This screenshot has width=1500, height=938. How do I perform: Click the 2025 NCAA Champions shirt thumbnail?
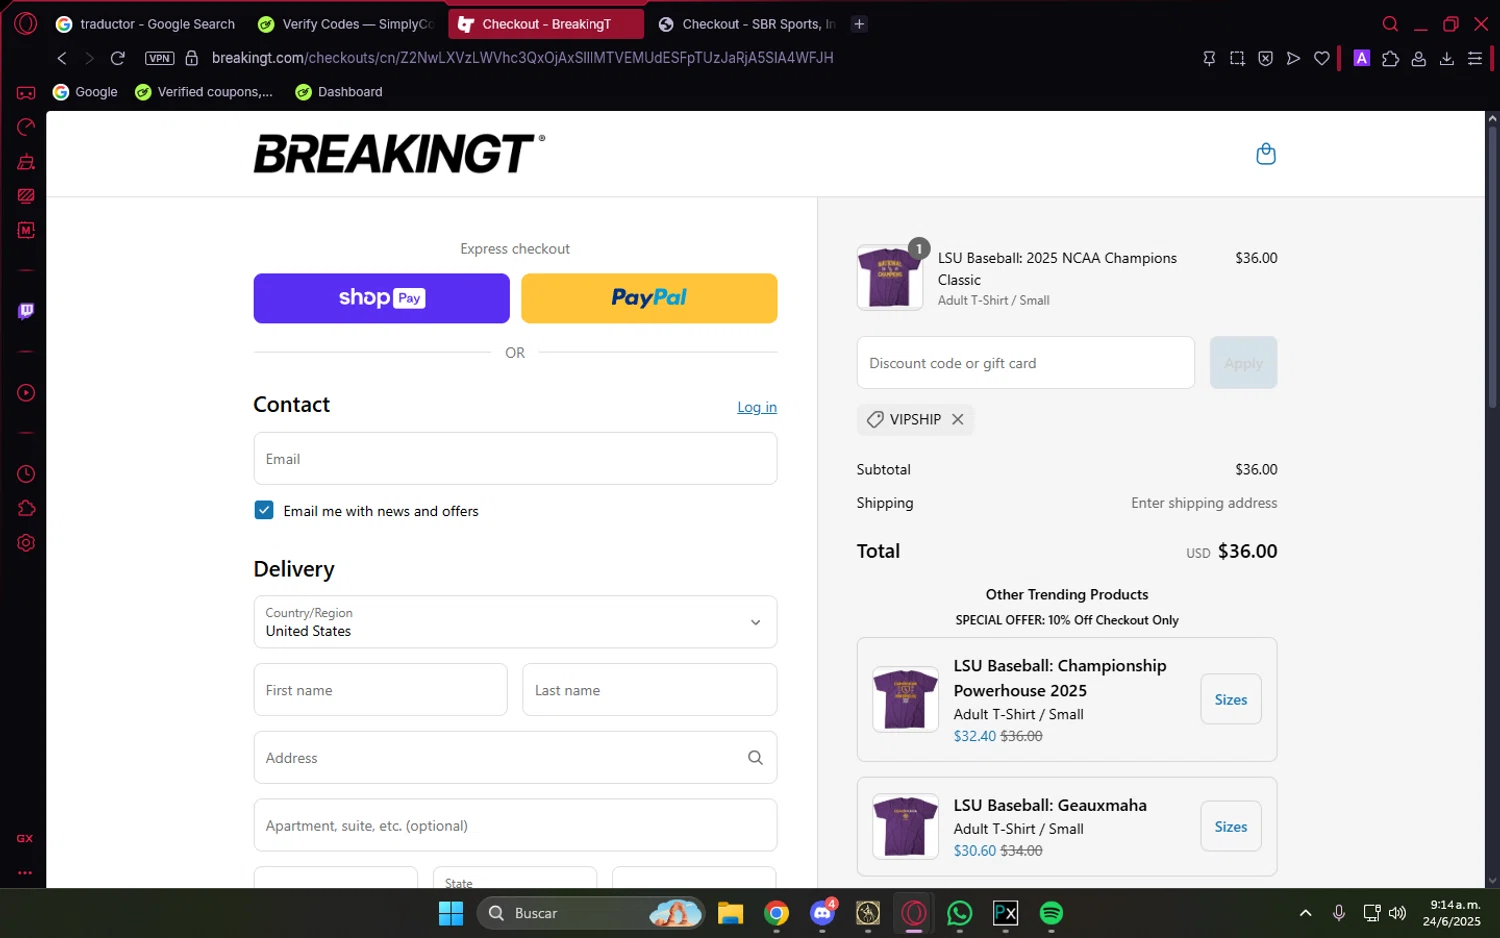coord(889,278)
